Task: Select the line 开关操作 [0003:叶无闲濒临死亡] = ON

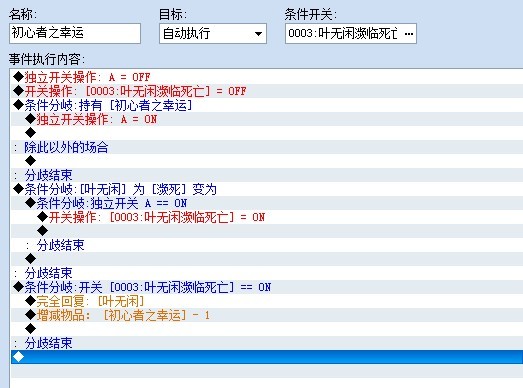Action: coord(267,217)
